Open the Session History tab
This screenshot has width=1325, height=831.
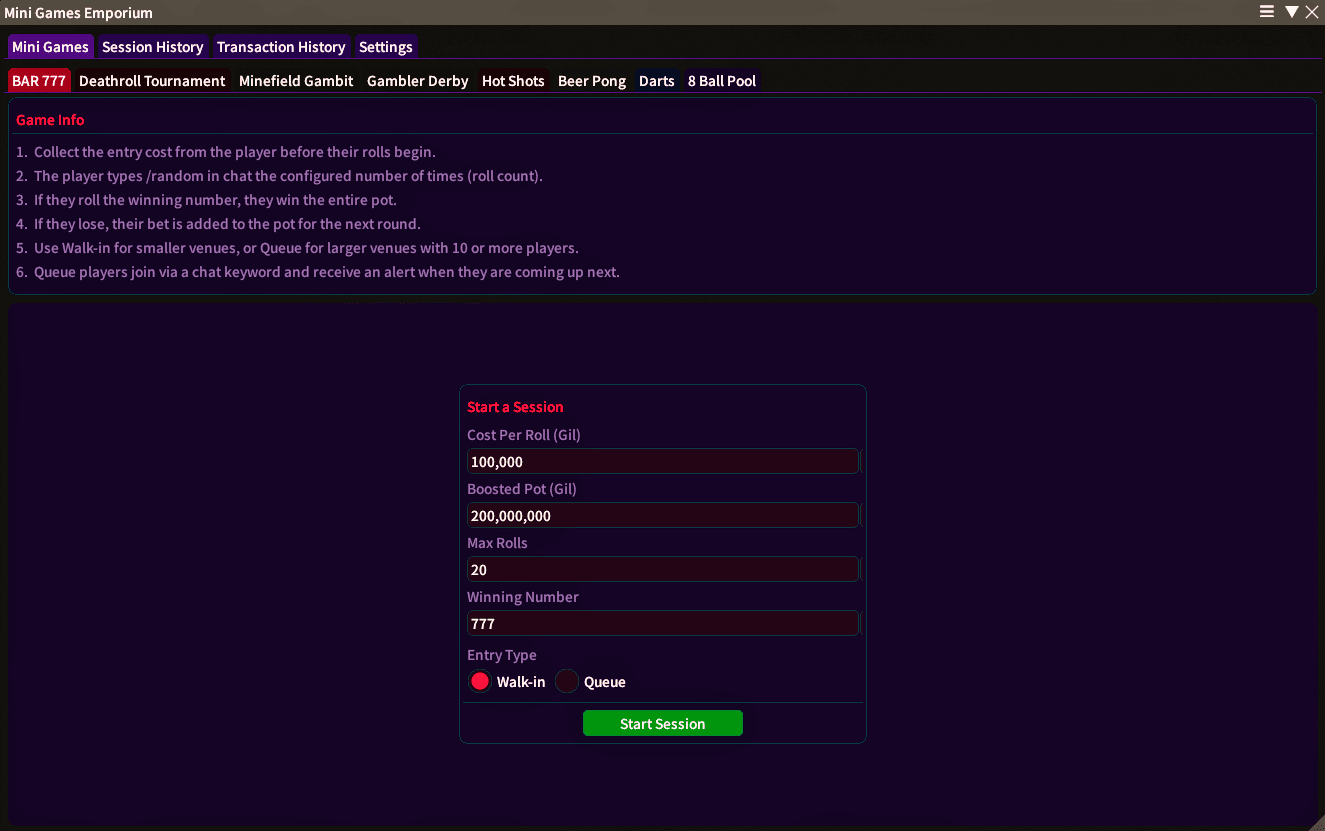(x=153, y=47)
